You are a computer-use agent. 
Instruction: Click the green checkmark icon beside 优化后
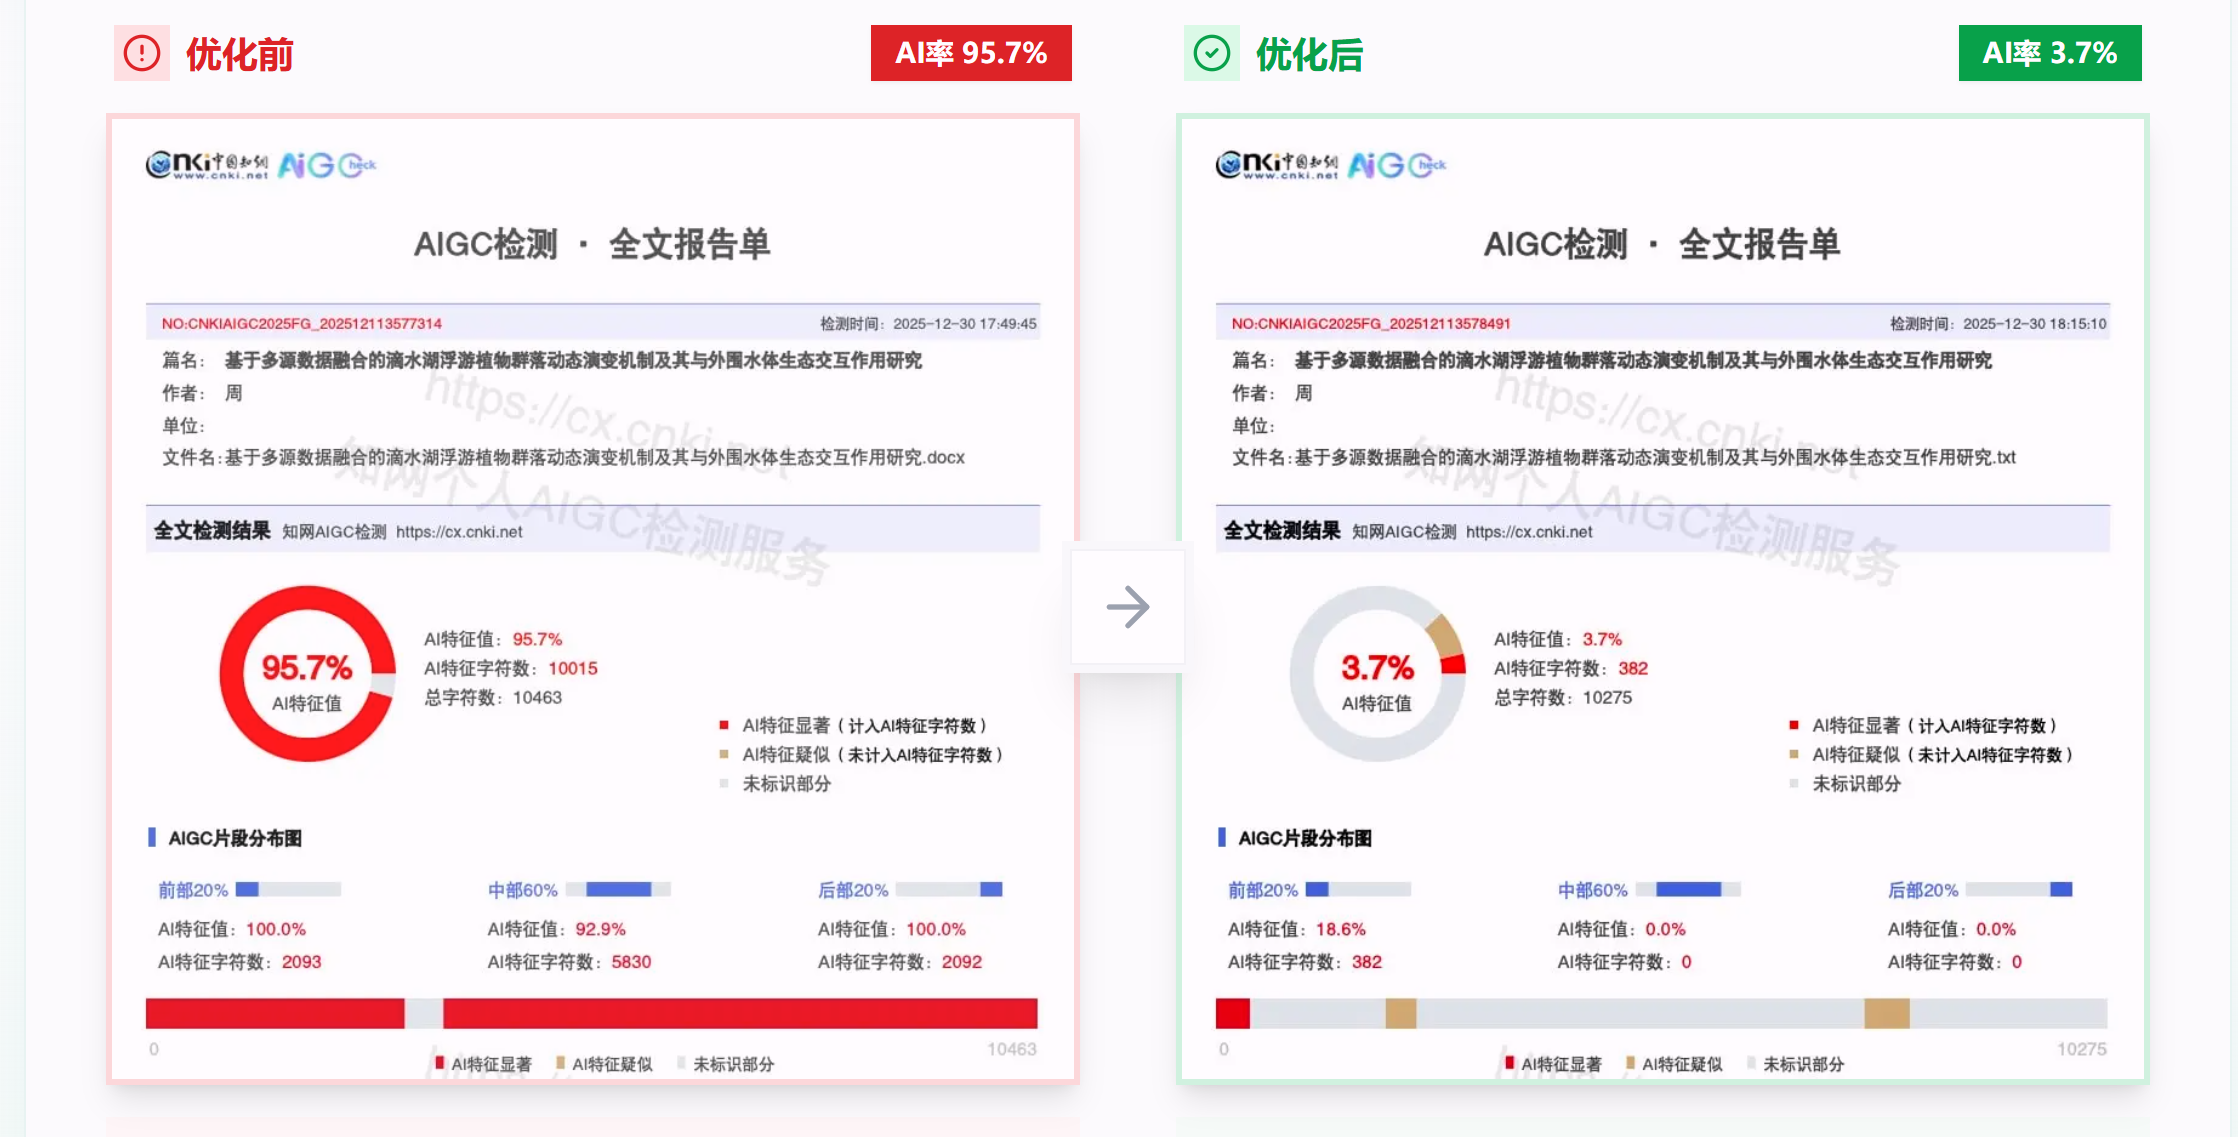coord(1212,53)
